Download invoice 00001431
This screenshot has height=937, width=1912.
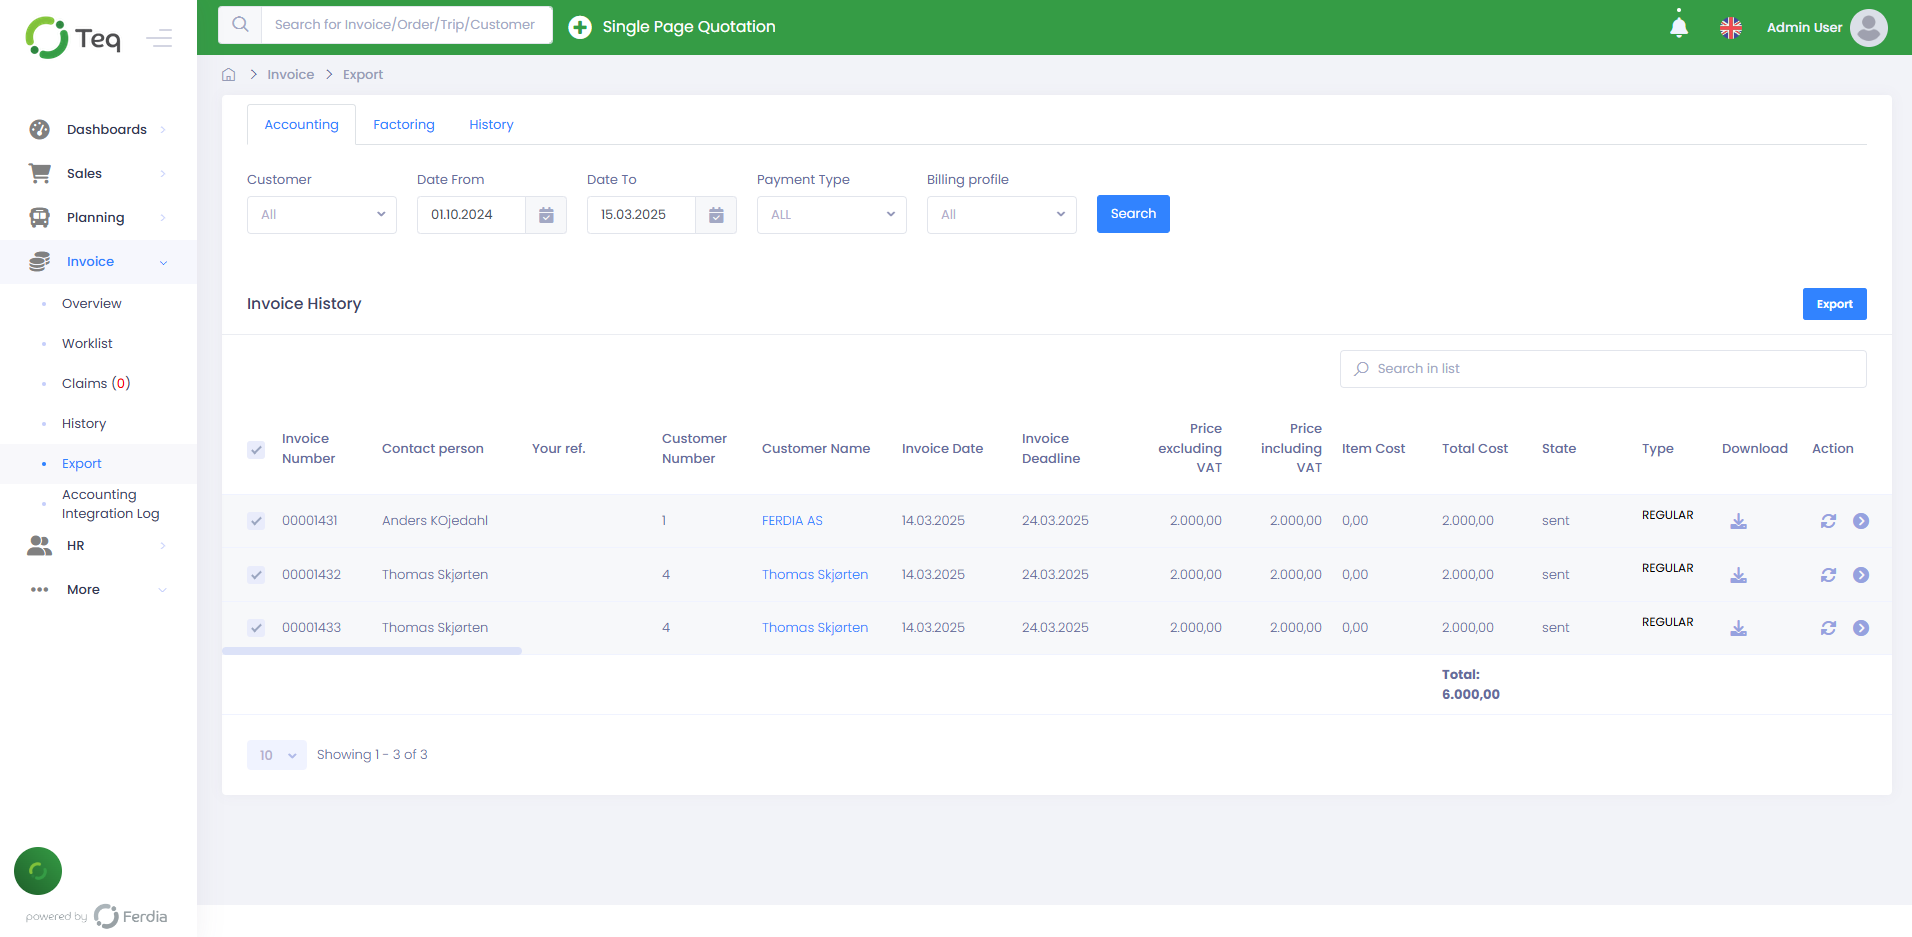(x=1739, y=521)
